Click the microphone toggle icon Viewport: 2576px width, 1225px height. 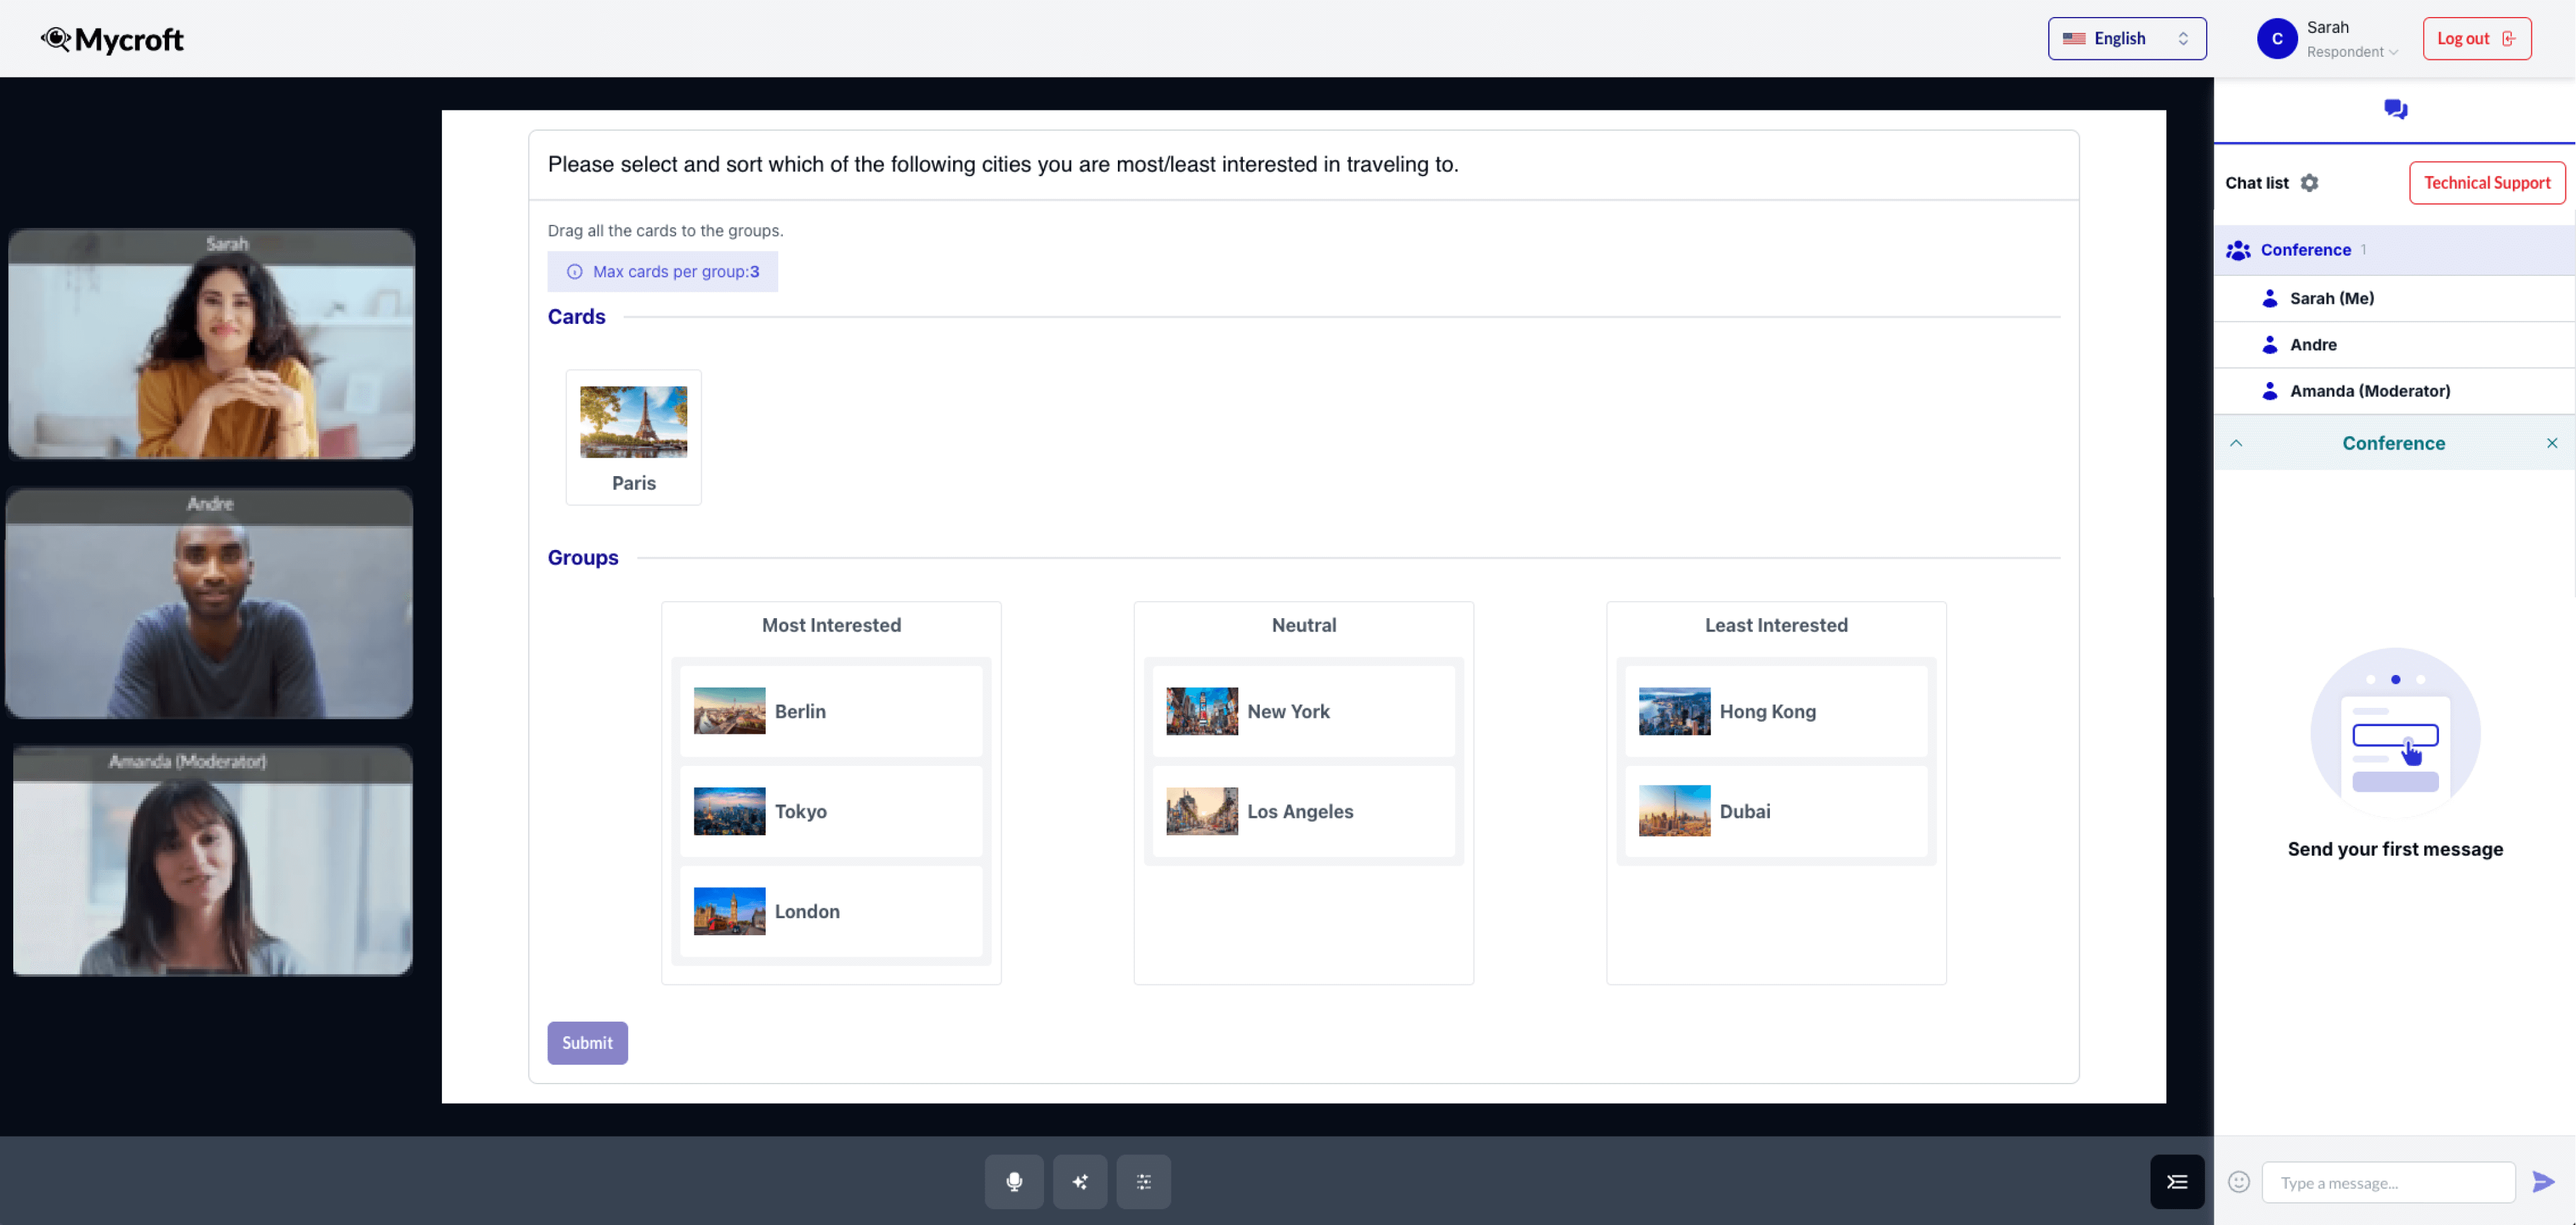pos(1014,1182)
